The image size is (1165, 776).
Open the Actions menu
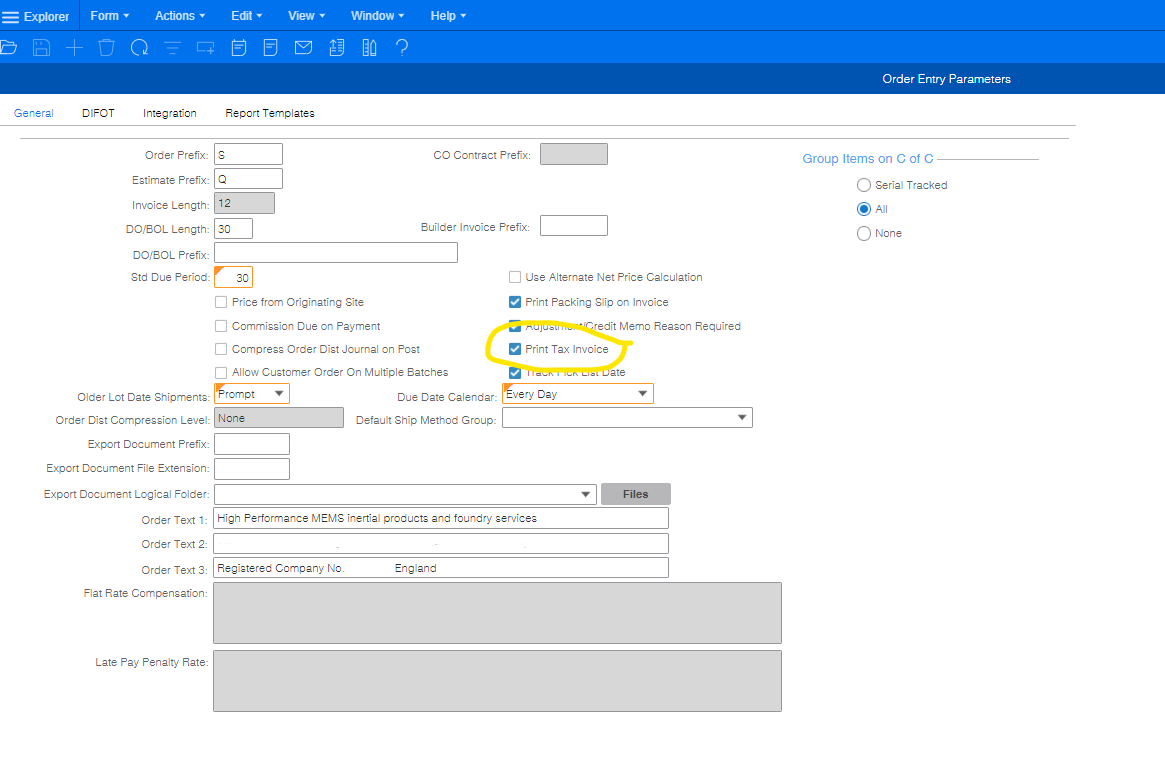point(179,16)
